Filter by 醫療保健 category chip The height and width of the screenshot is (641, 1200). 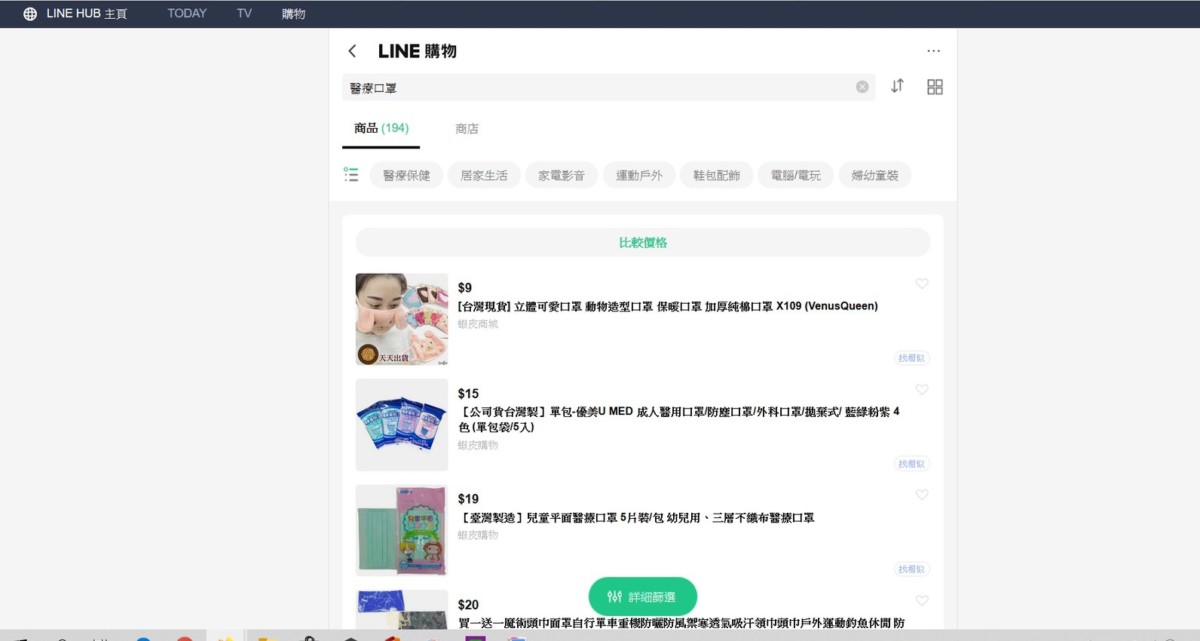click(x=406, y=175)
